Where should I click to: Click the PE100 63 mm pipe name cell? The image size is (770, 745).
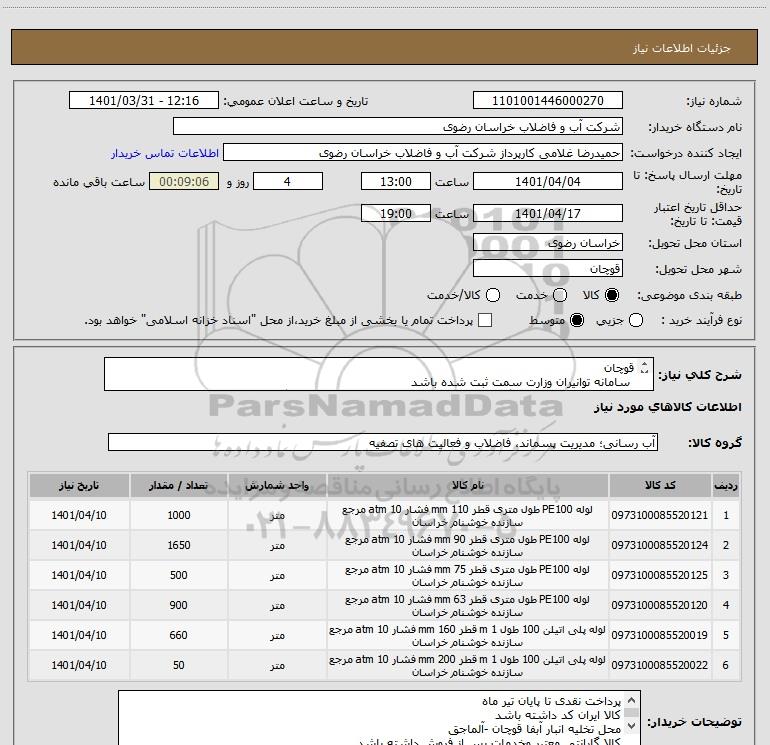[468, 606]
